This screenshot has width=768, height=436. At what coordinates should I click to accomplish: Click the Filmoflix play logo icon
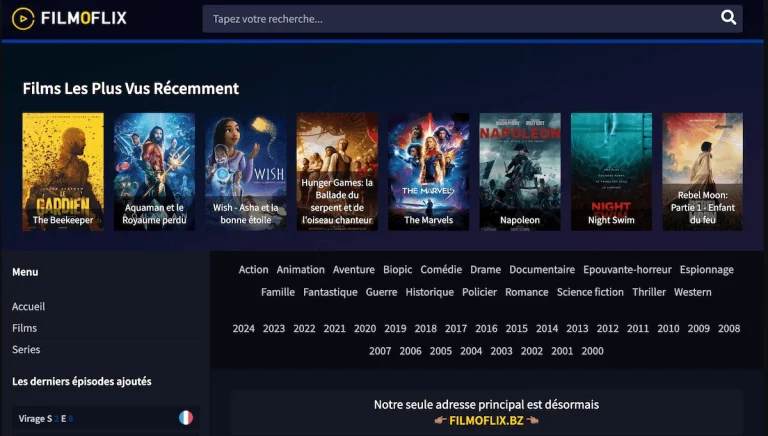(x=23, y=19)
